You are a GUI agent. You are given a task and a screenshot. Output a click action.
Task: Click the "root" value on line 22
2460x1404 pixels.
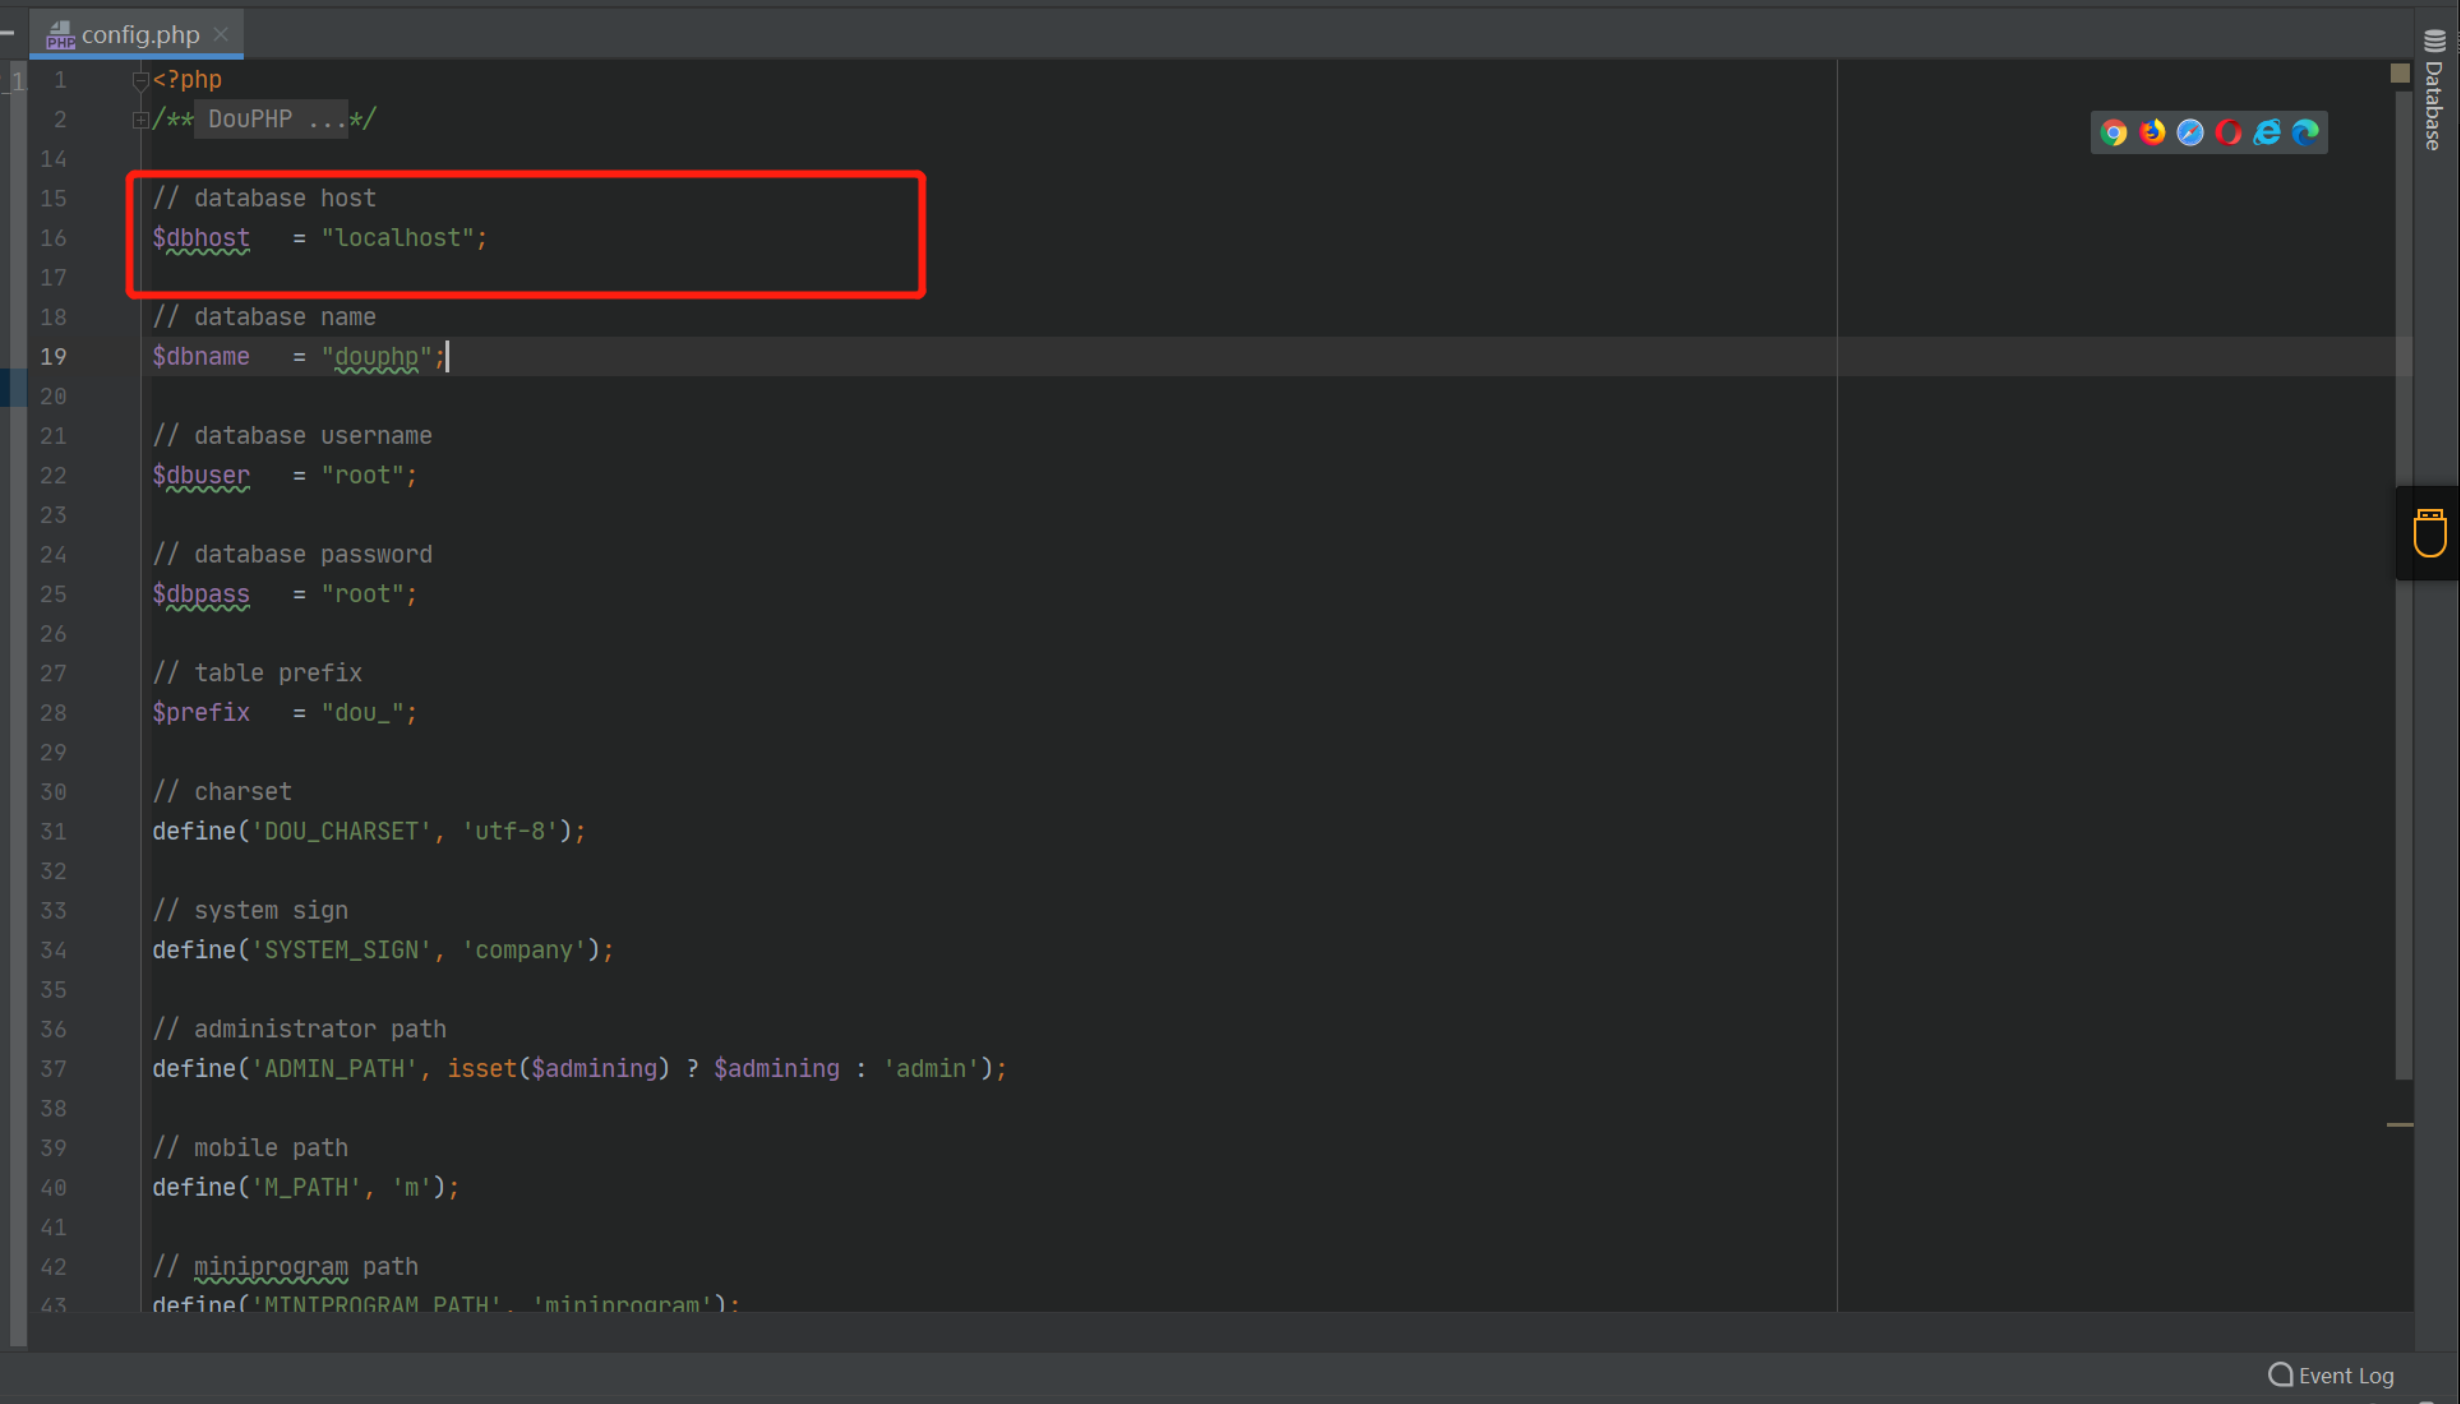[x=362, y=475]
